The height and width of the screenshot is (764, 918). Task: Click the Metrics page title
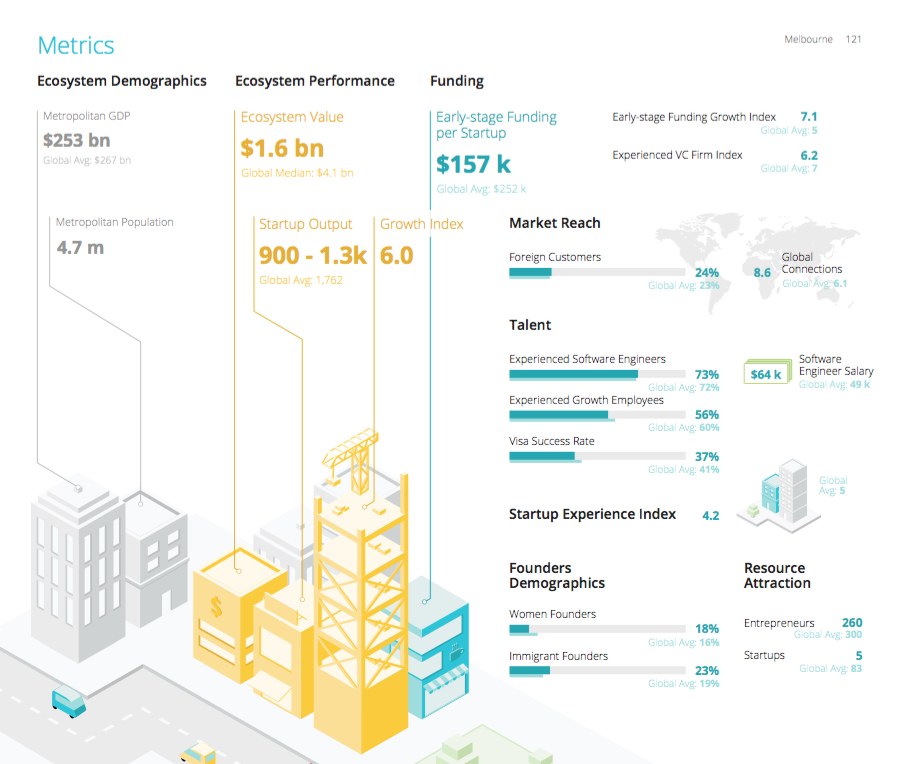click(x=76, y=45)
